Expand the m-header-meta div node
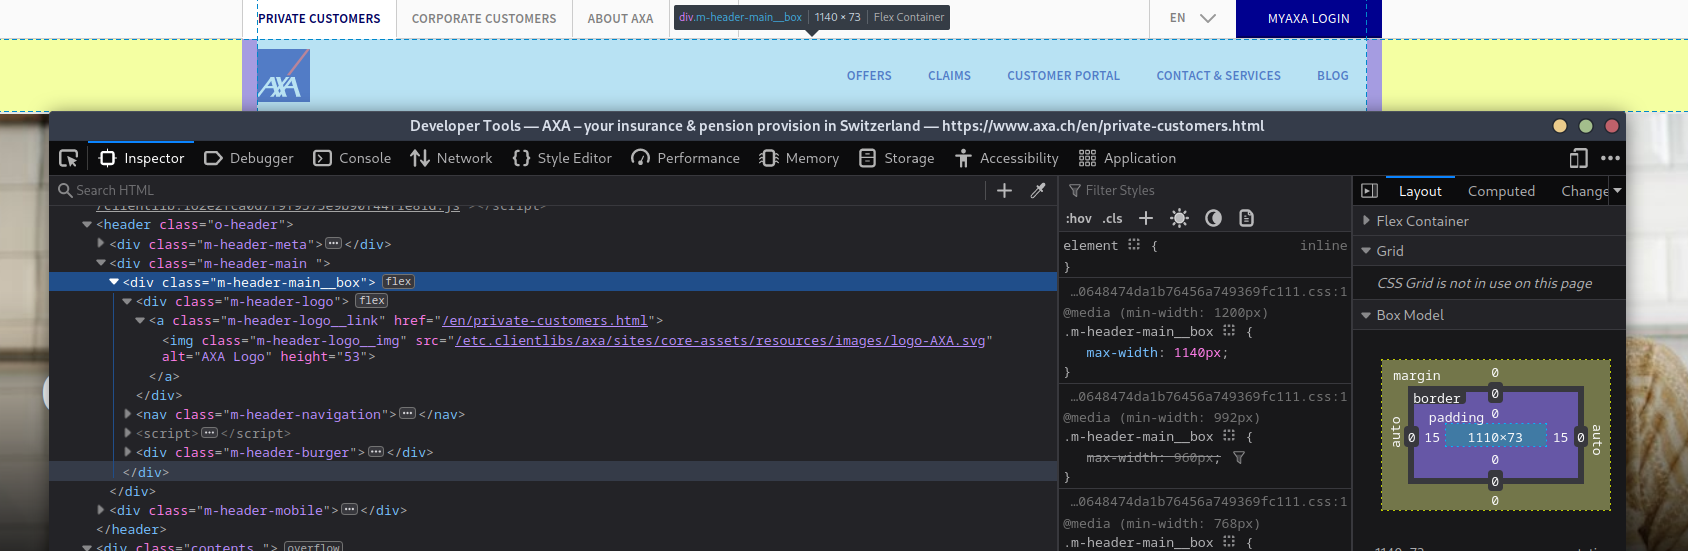 pyautogui.click(x=101, y=244)
